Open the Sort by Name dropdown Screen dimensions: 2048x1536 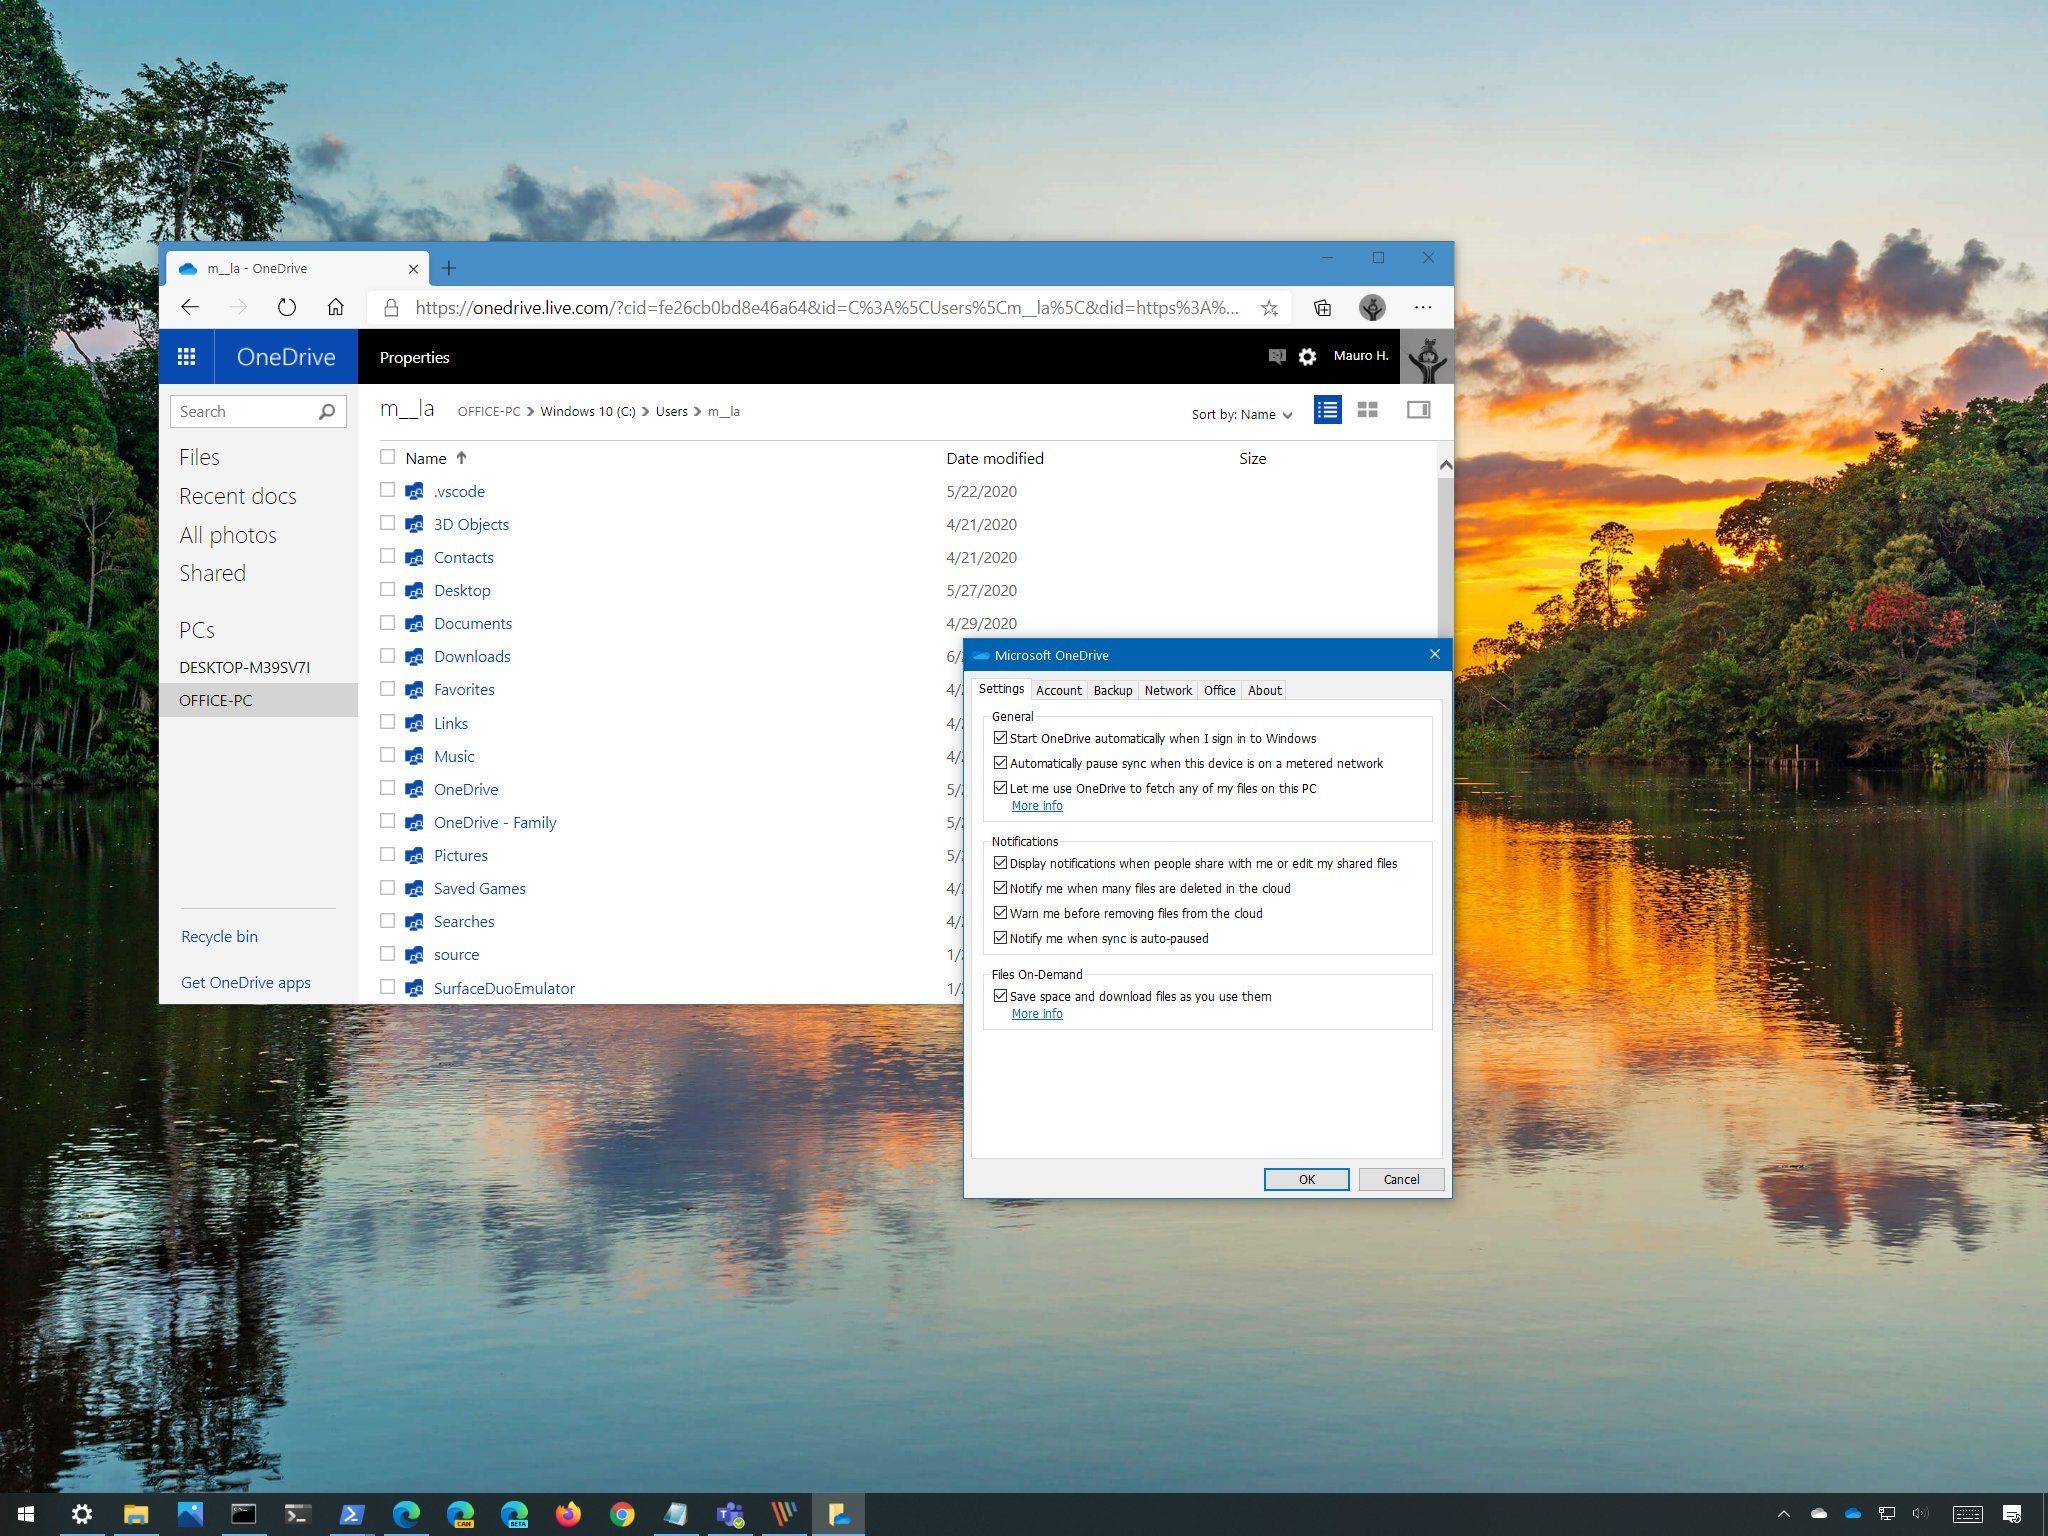1241,415
